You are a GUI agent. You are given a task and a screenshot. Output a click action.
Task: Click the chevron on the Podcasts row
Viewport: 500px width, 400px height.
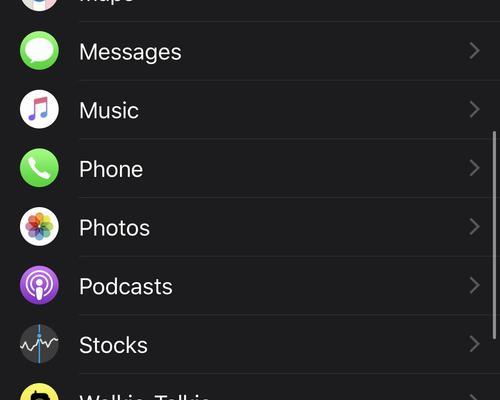coord(474,285)
